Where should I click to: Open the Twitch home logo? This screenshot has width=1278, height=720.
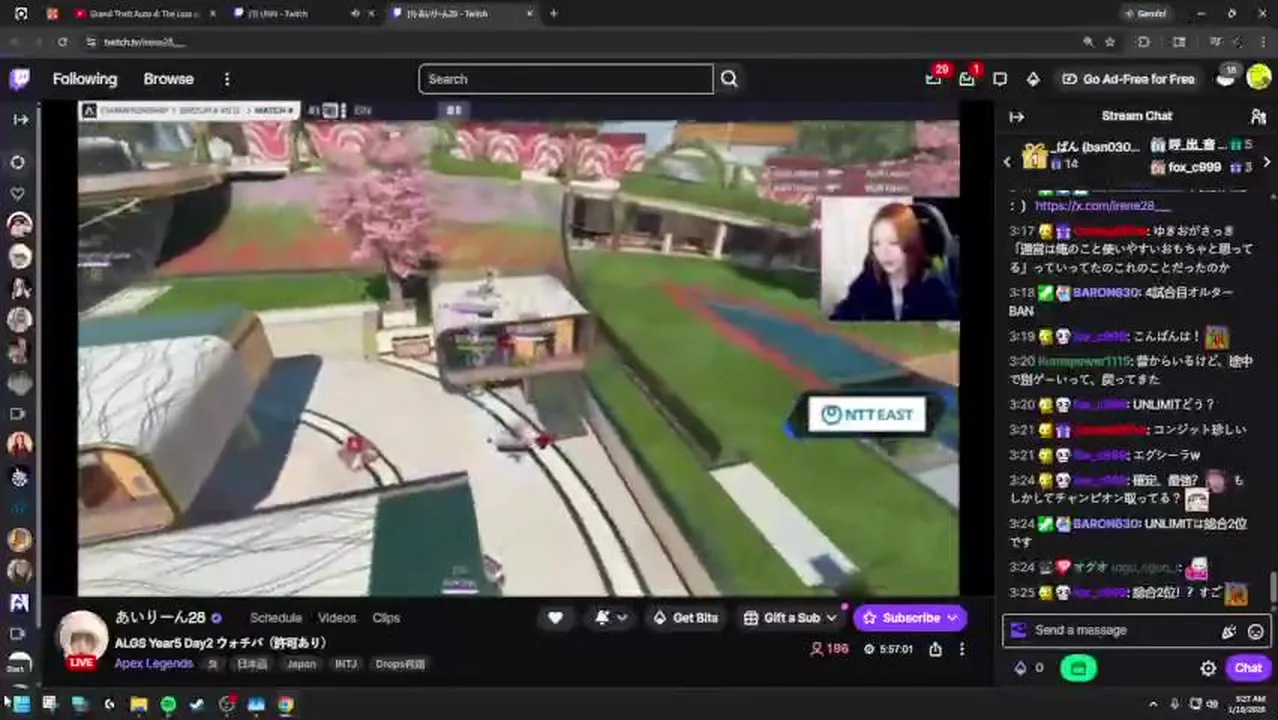click(19, 79)
